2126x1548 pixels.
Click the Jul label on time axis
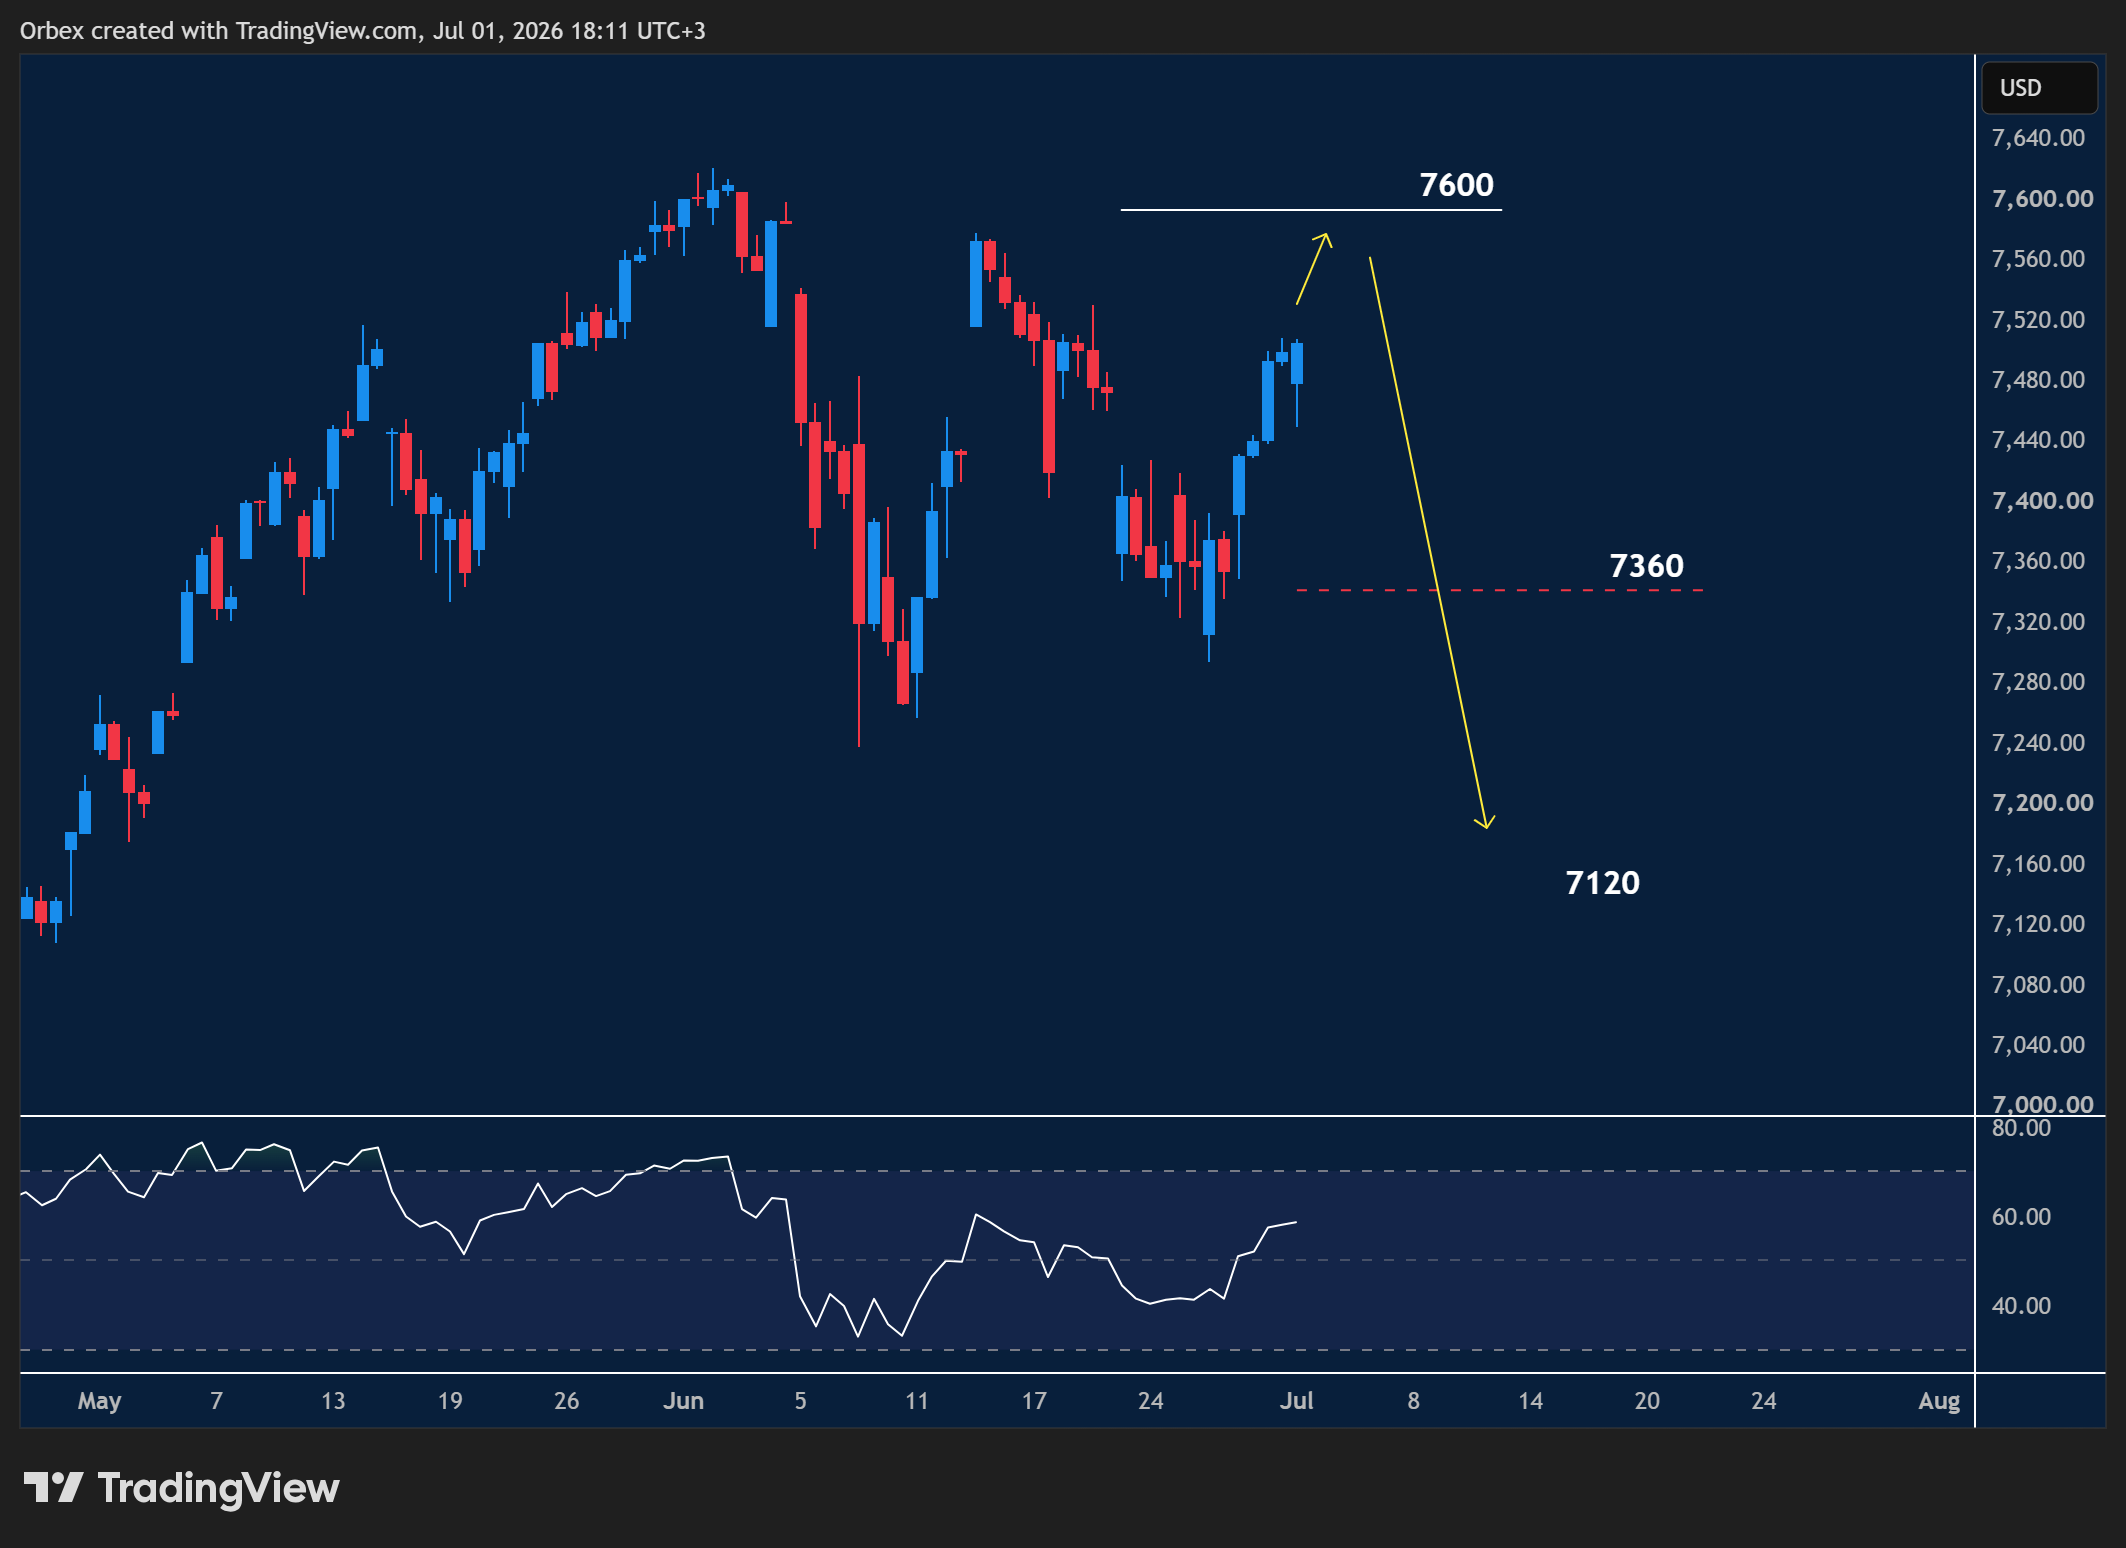point(1296,1401)
